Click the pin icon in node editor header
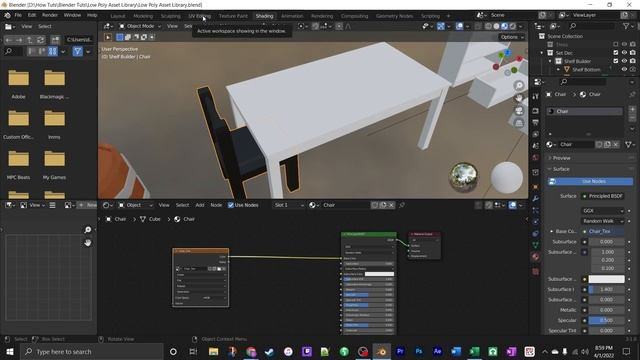This screenshot has height=360, width=640. pos(402,205)
